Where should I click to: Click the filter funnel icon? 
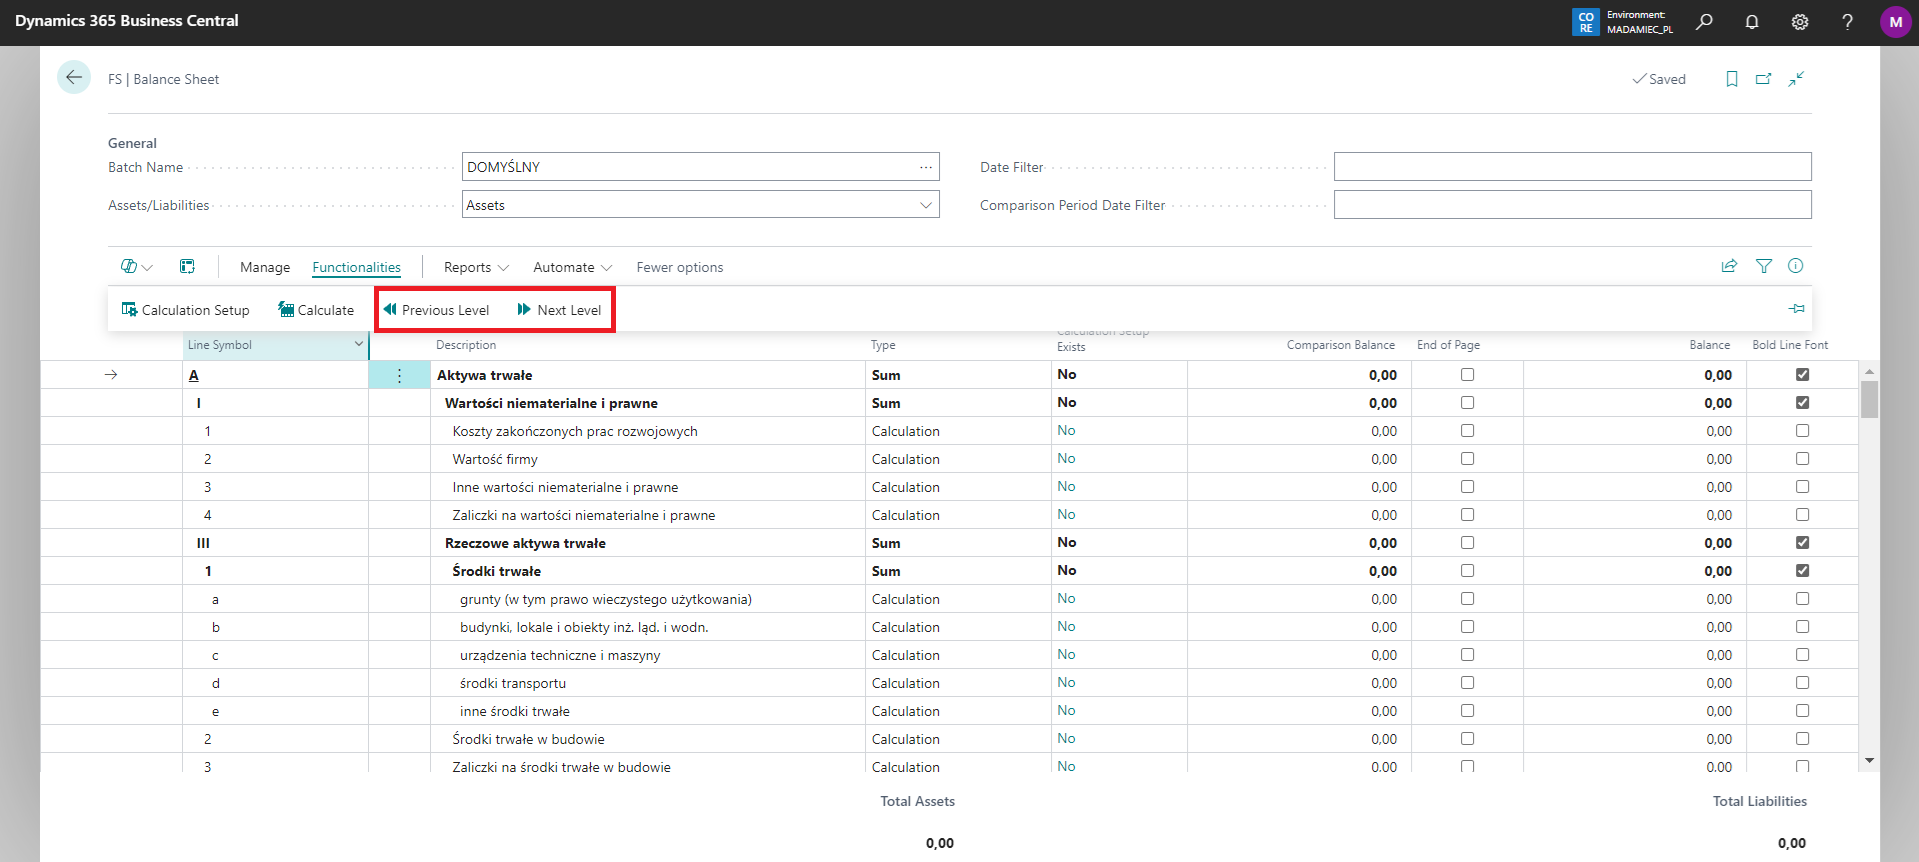click(x=1764, y=266)
